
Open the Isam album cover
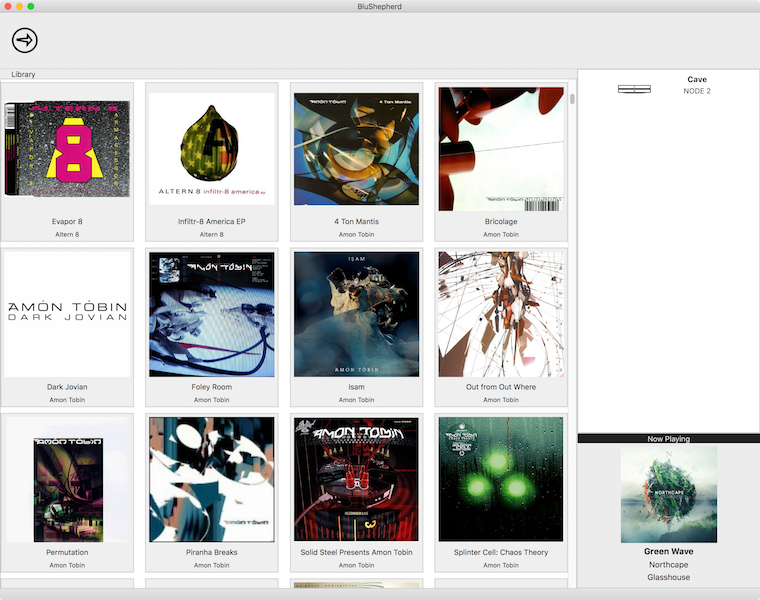coord(356,314)
